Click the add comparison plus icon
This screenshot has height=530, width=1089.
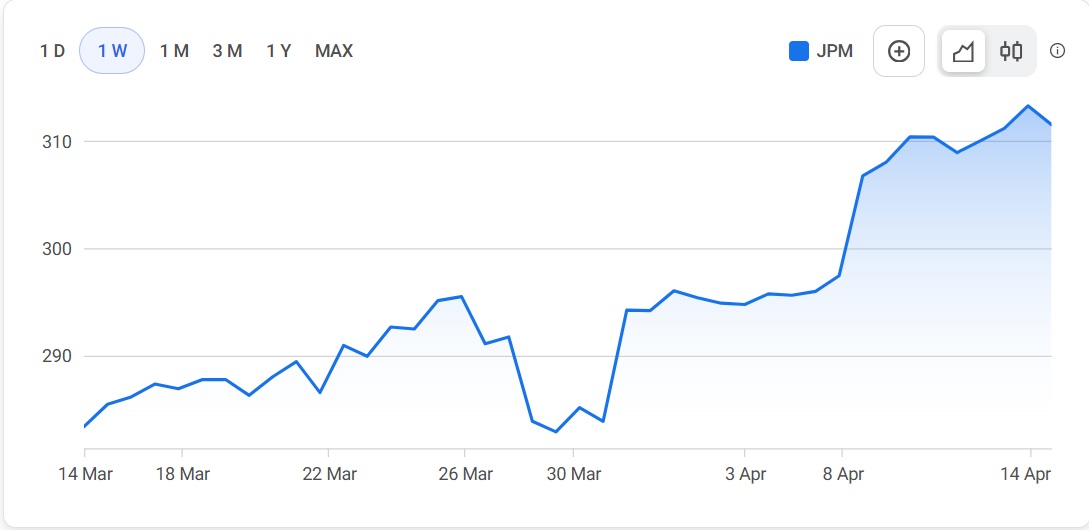(899, 51)
